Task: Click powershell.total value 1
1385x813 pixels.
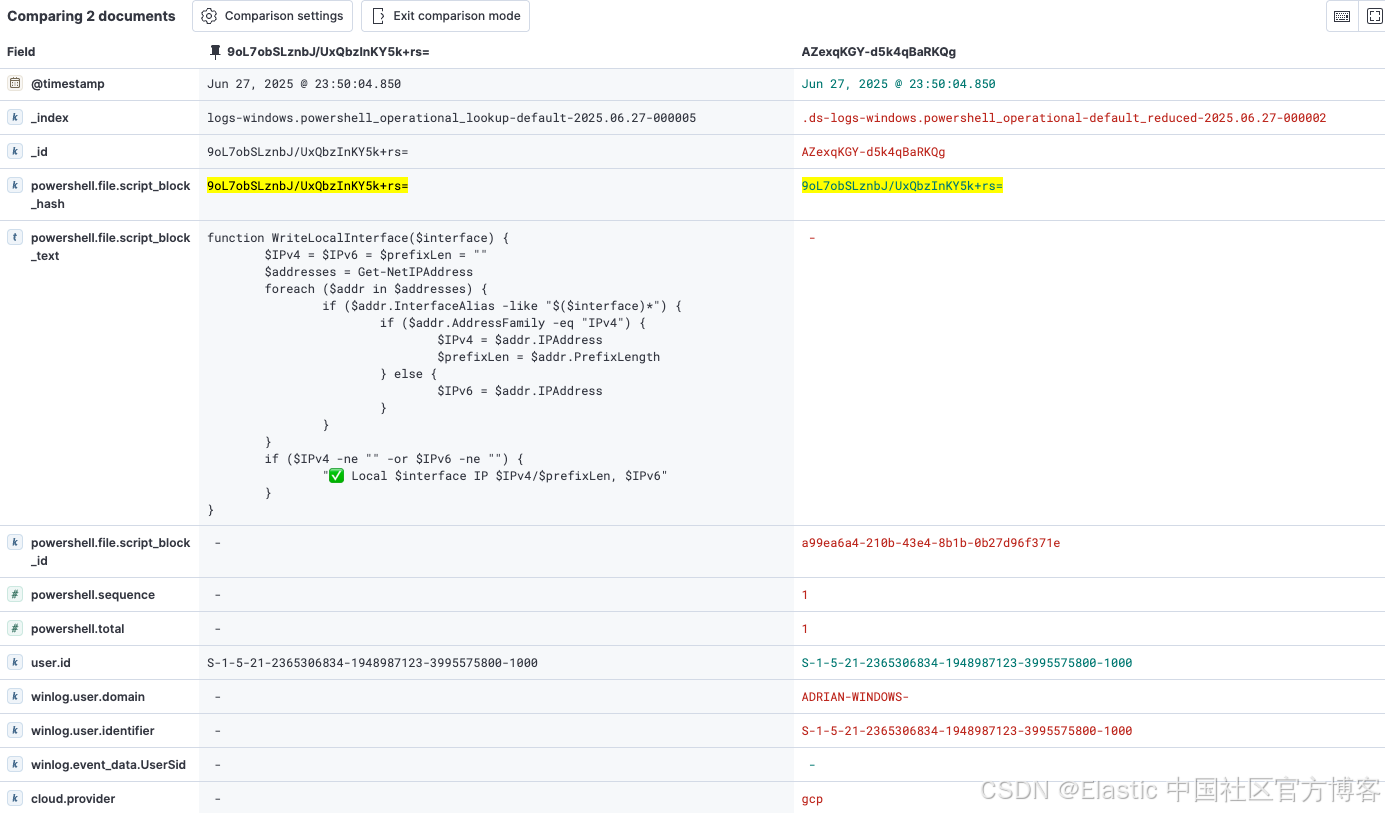Action: click(x=805, y=629)
